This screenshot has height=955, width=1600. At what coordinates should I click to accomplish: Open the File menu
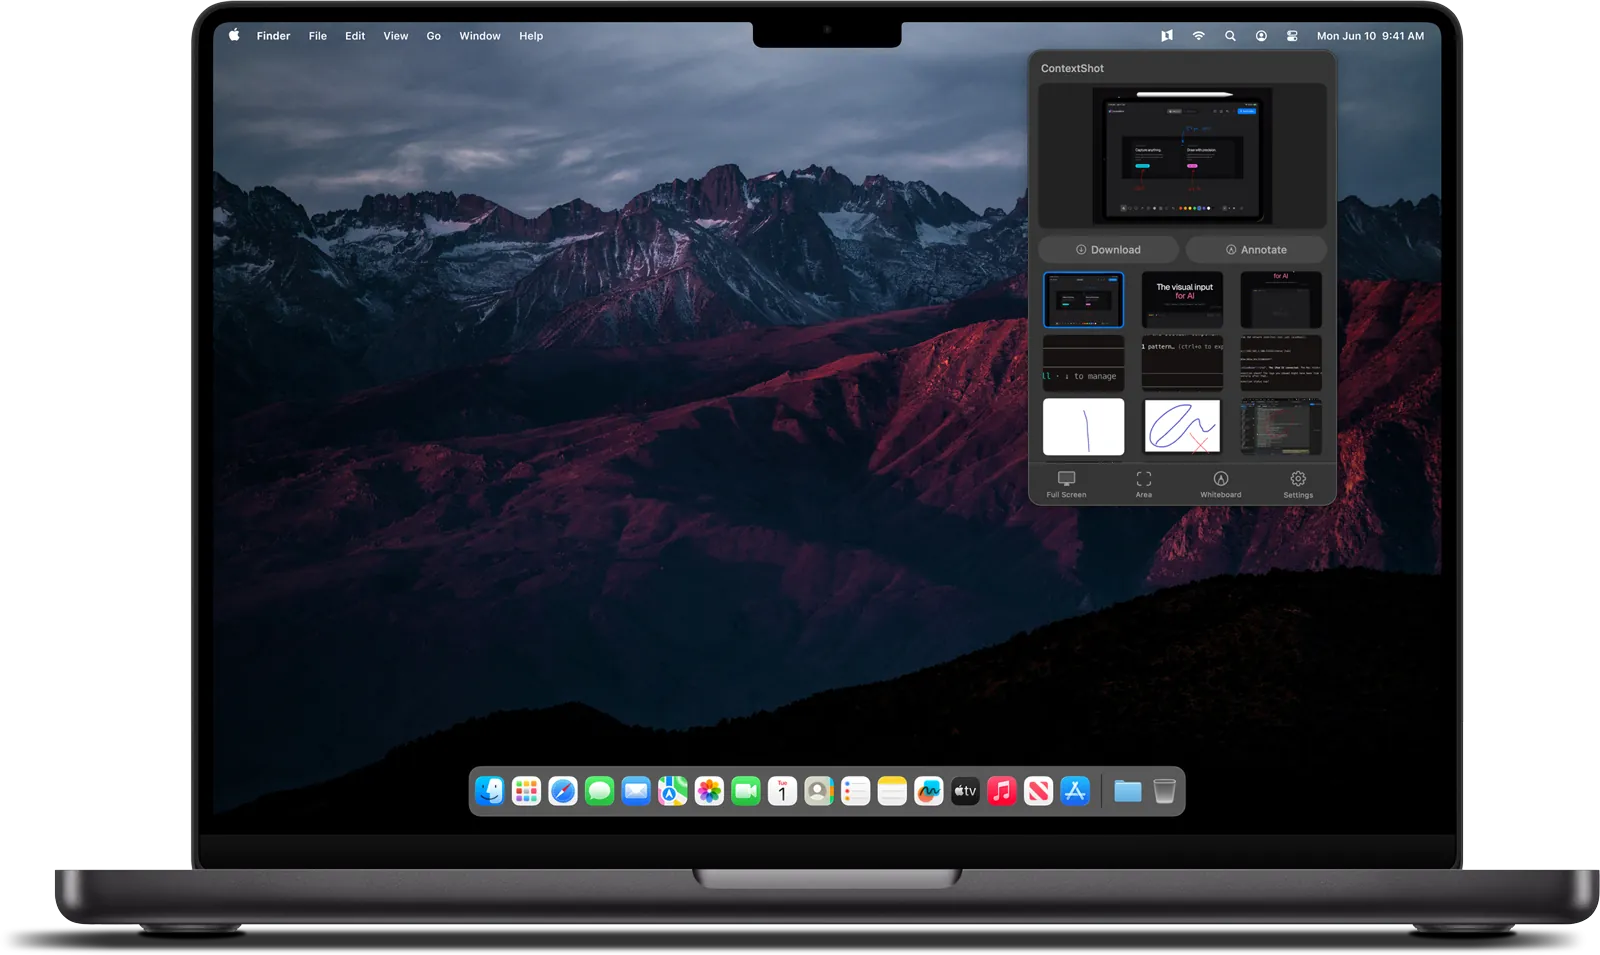tap(318, 36)
